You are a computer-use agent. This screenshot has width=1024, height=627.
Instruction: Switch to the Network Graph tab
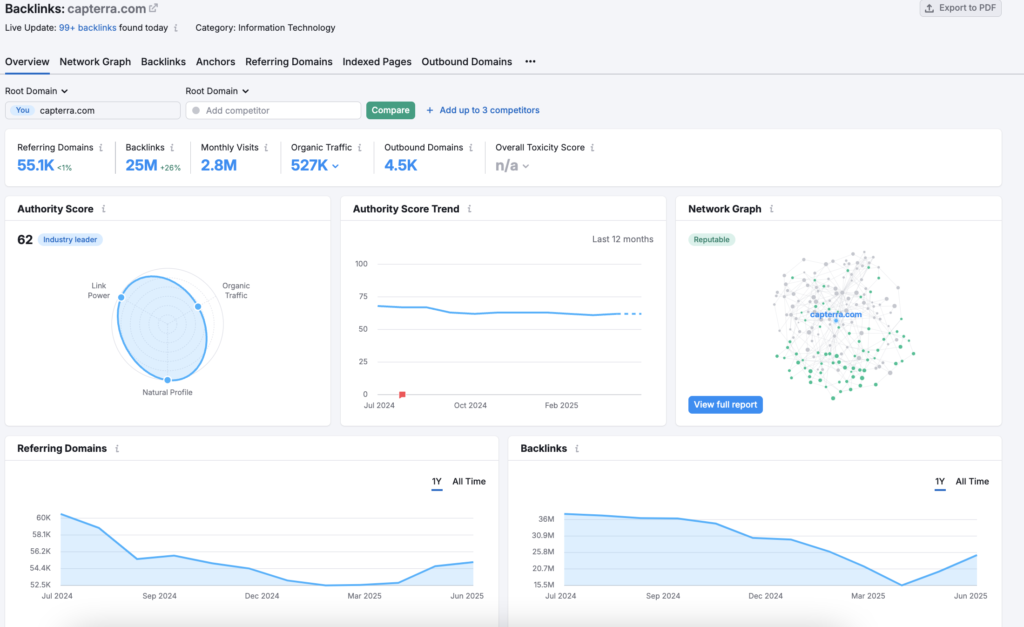95,61
